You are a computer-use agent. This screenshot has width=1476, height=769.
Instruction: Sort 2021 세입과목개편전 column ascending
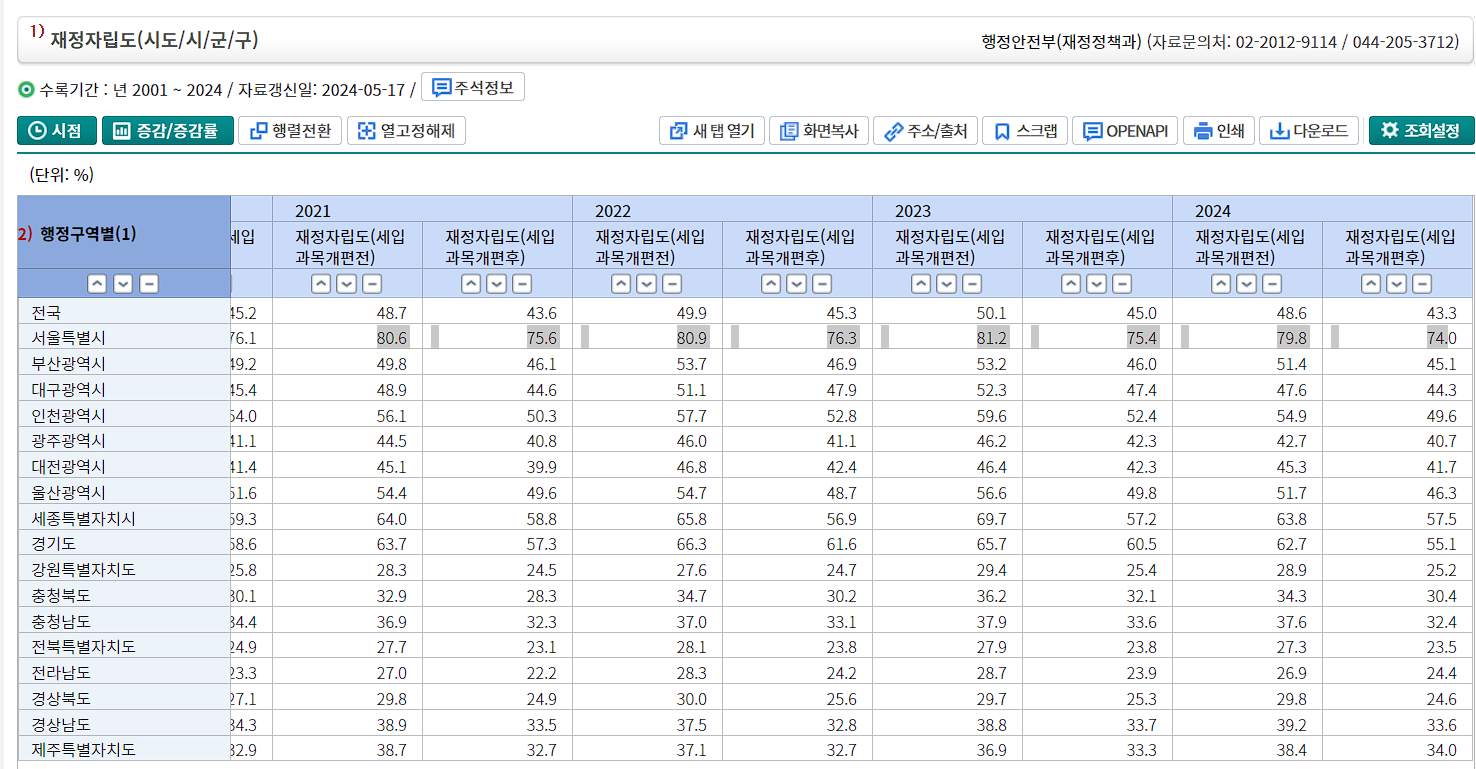click(x=321, y=284)
